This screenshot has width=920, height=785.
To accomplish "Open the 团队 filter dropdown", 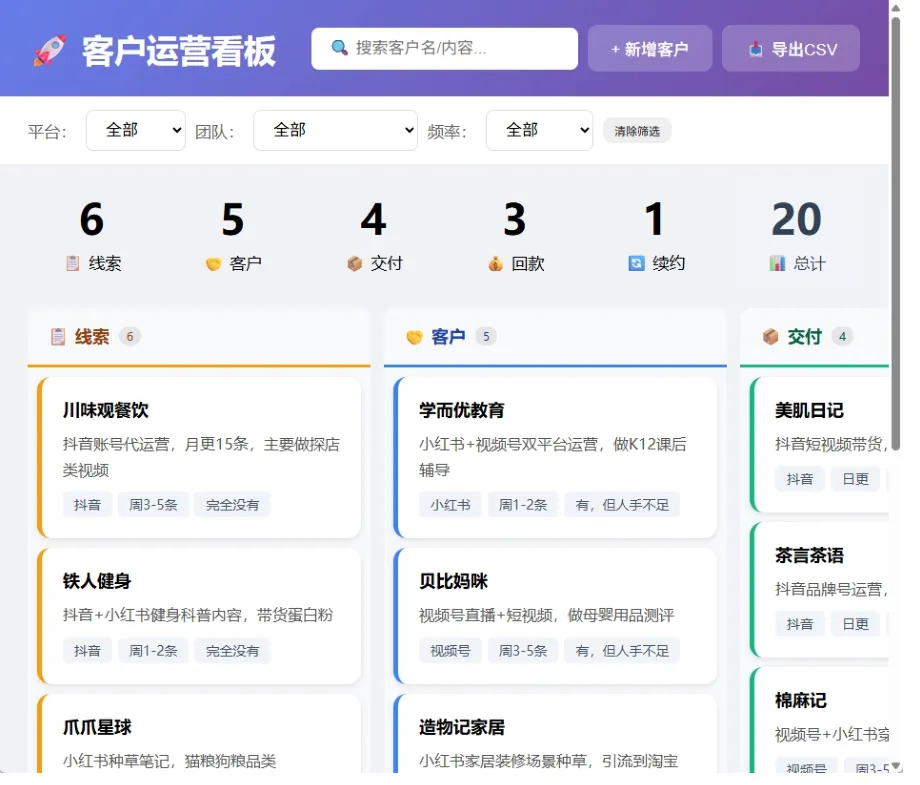I will coord(336,130).
